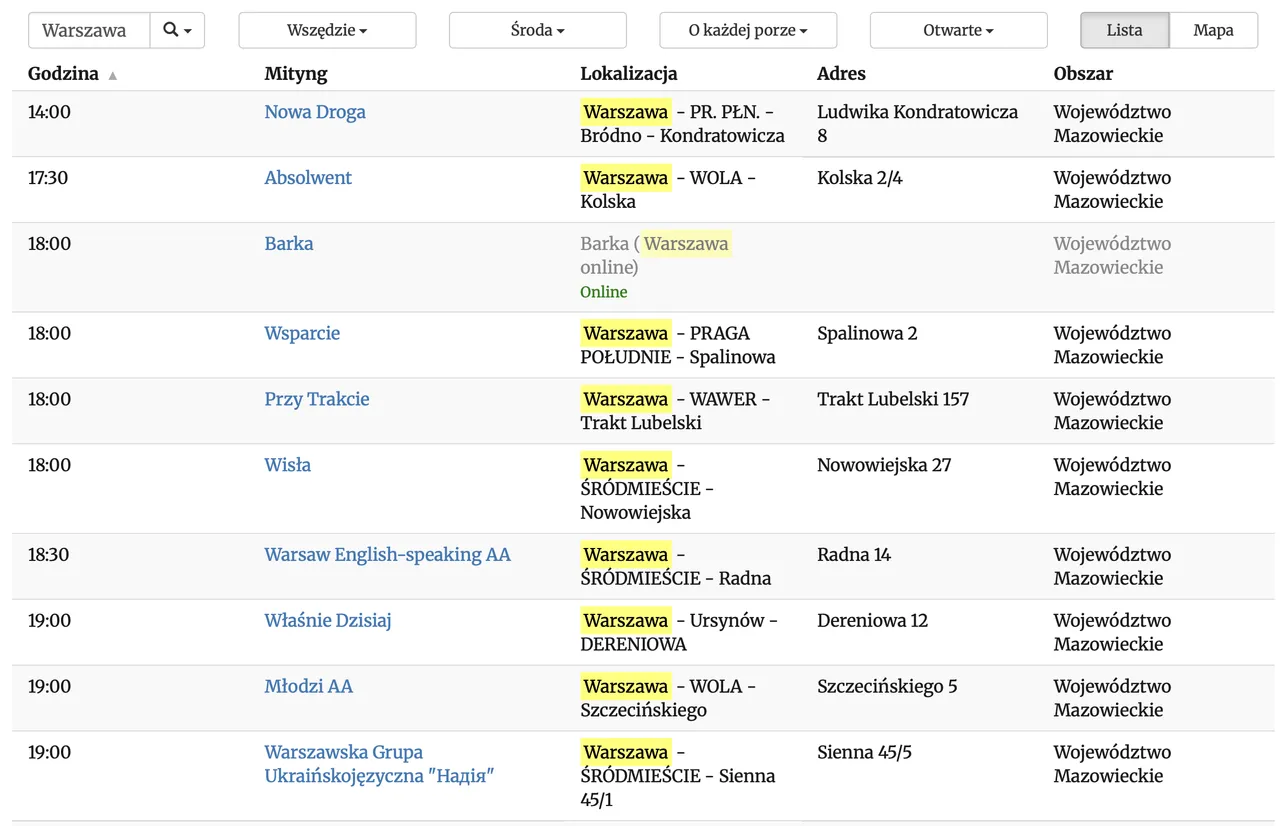The height and width of the screenshot is (826, 1280).
Task: Open the Nowa Droga meeting link
Action: click(314, 112)
